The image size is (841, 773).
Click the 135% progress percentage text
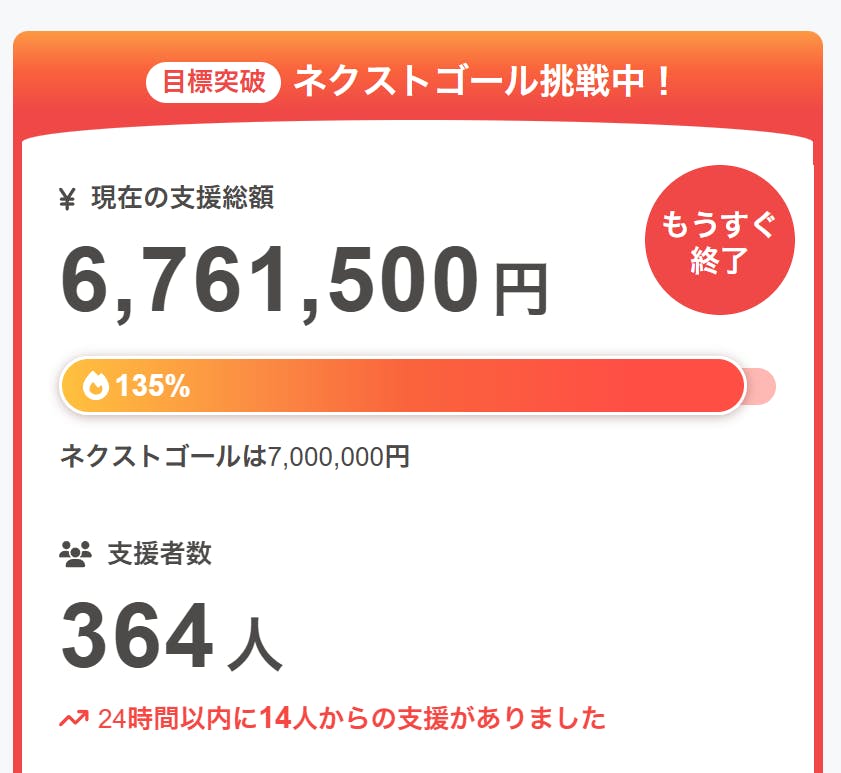(x=152, y=386)
